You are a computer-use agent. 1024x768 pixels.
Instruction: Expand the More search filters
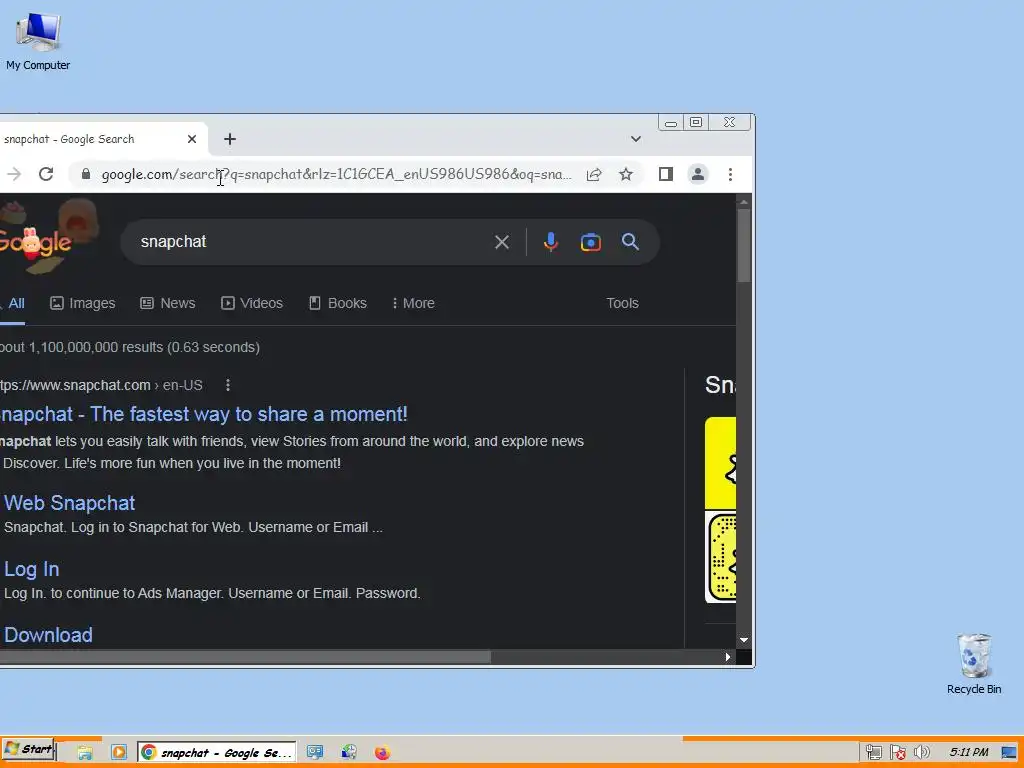point(413,303)
